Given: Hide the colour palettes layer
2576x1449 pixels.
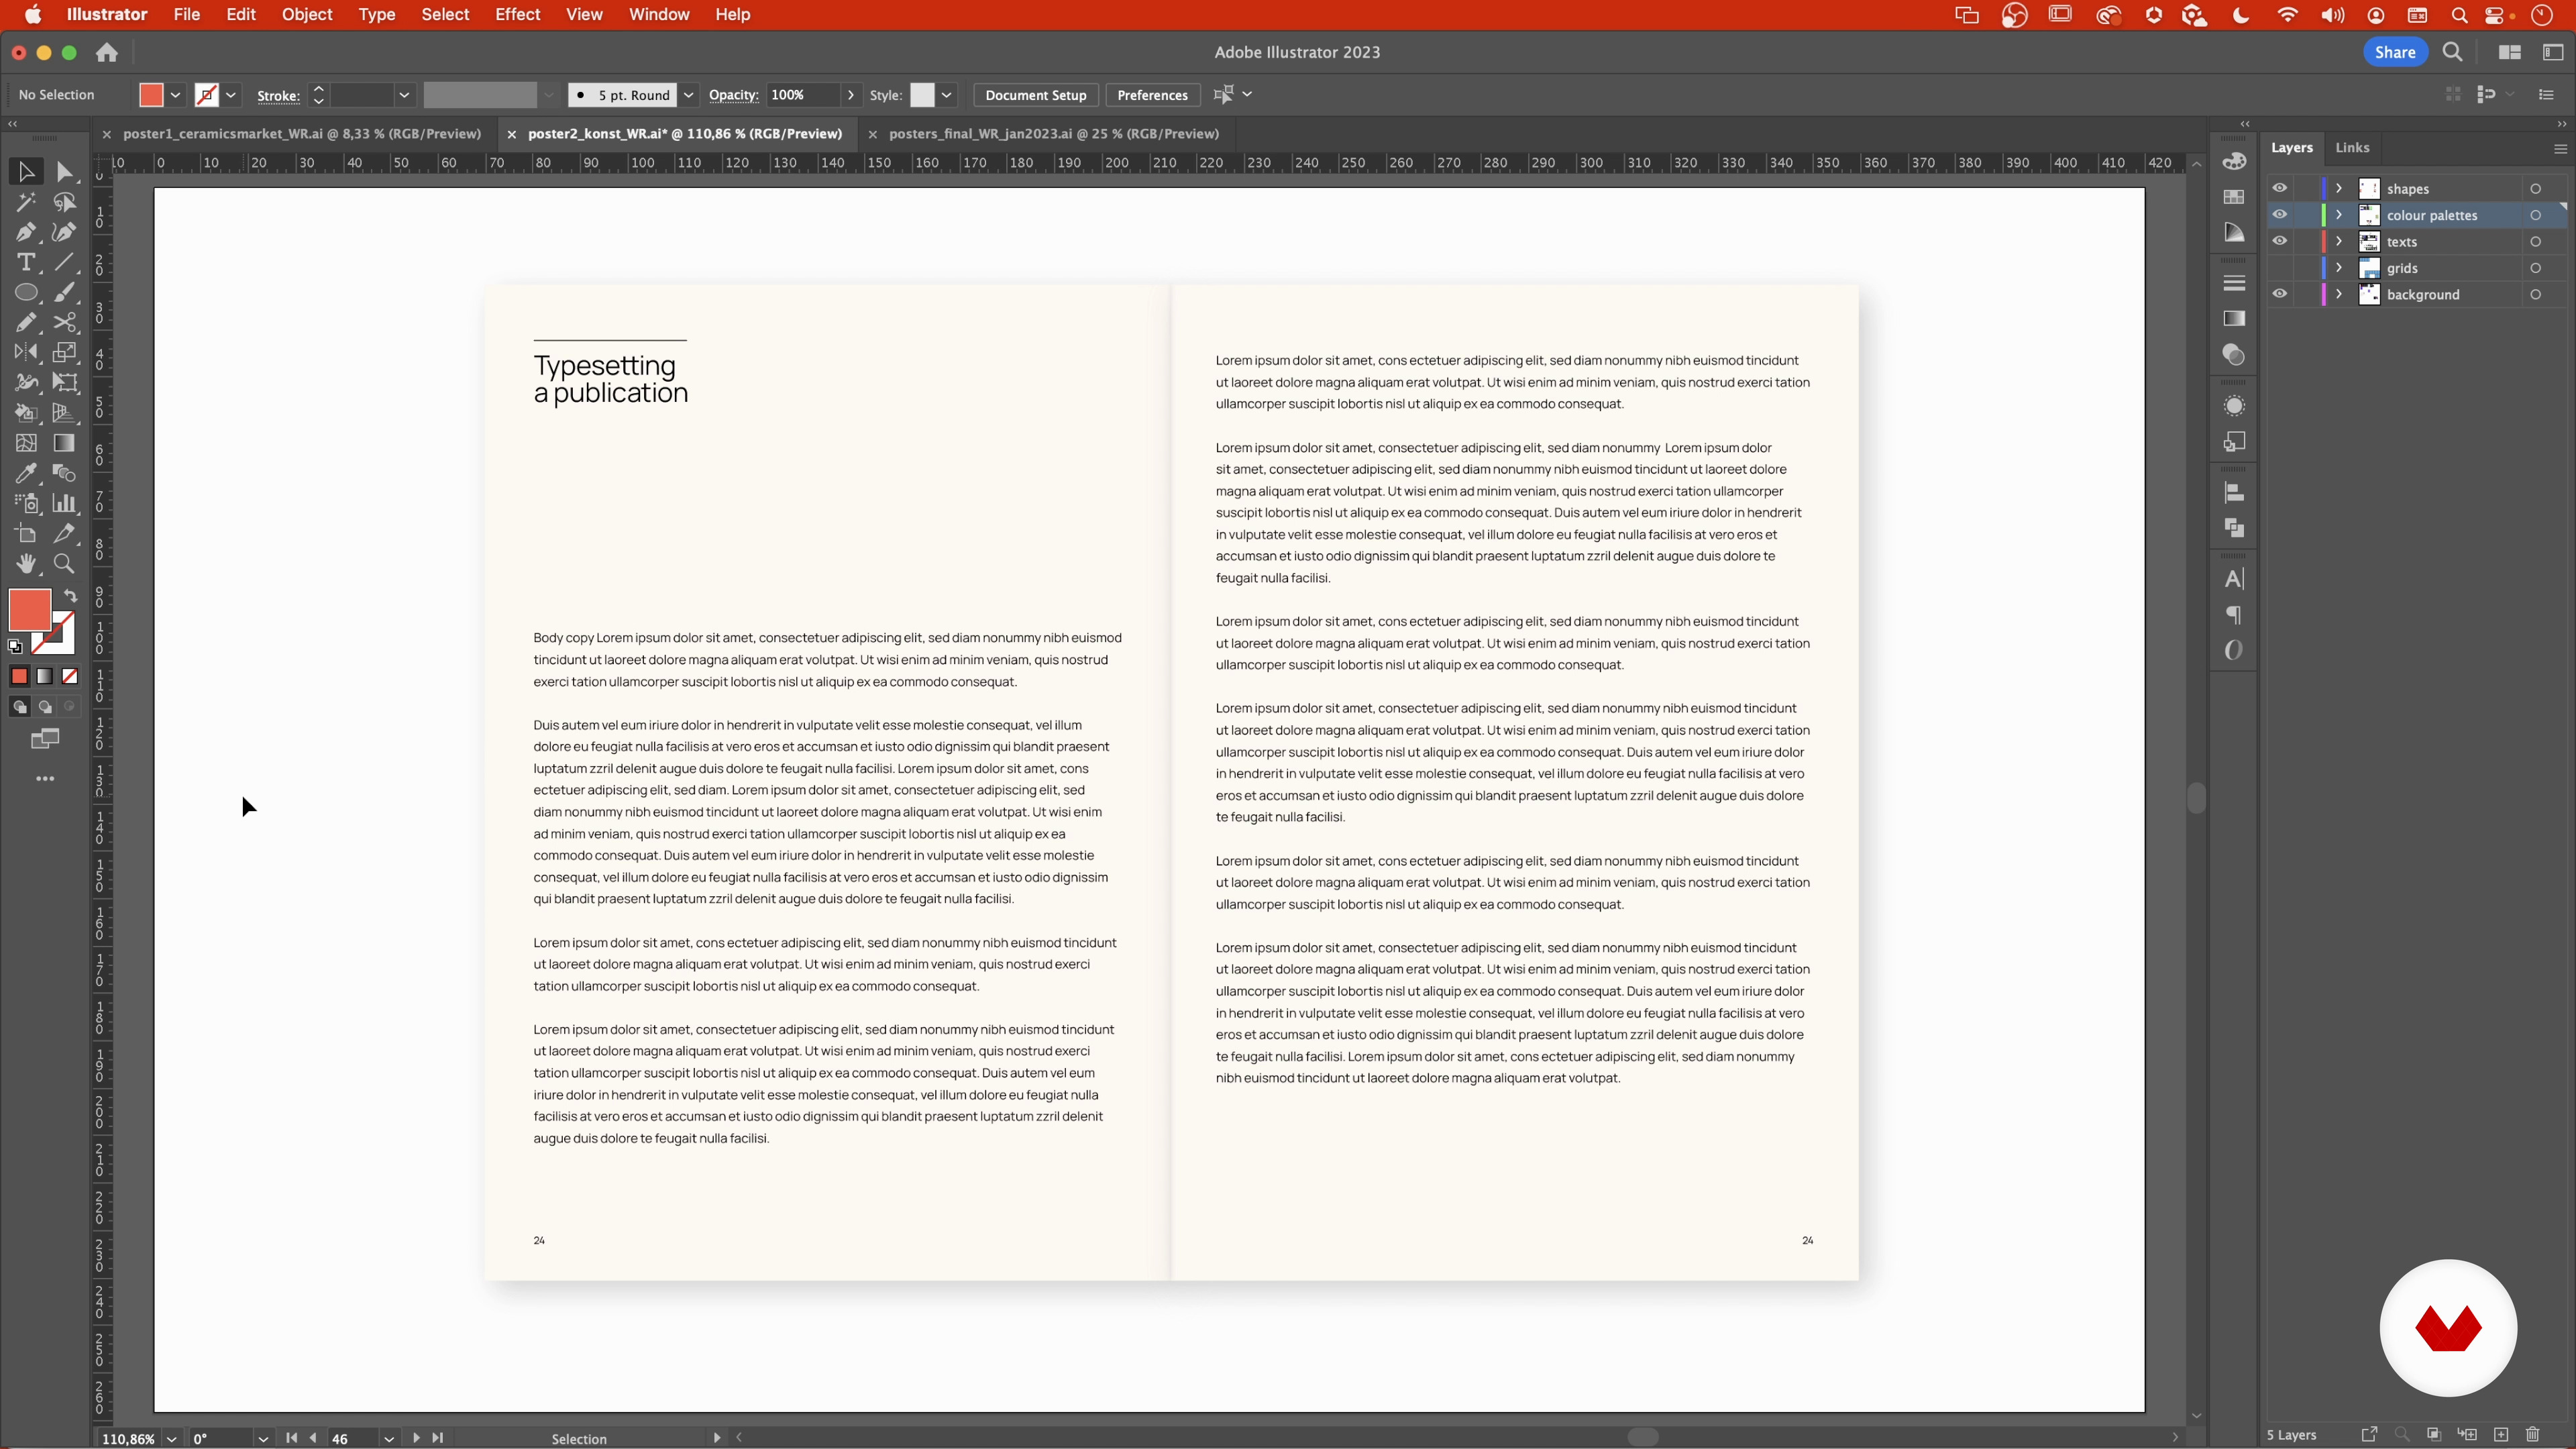Looking at the screenshot, I should point(2279,214).
